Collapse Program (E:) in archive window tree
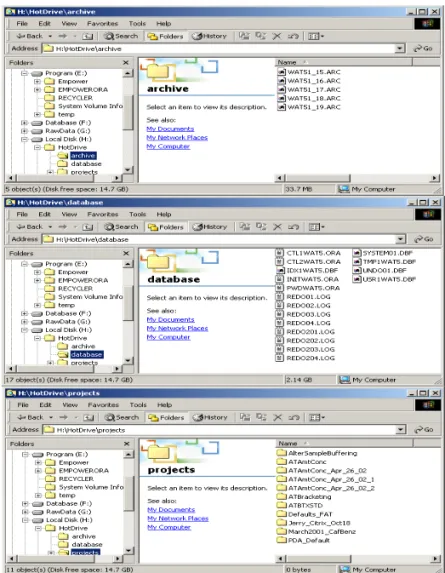The image size is (445, 573). pos(24,73)
